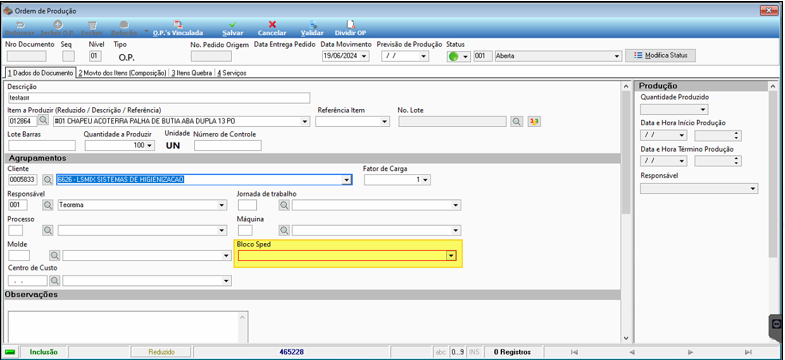Open O.P.'s Vinculada from toolbar
The height and width of the screenshot is (360, 785).
coord(178,29)
